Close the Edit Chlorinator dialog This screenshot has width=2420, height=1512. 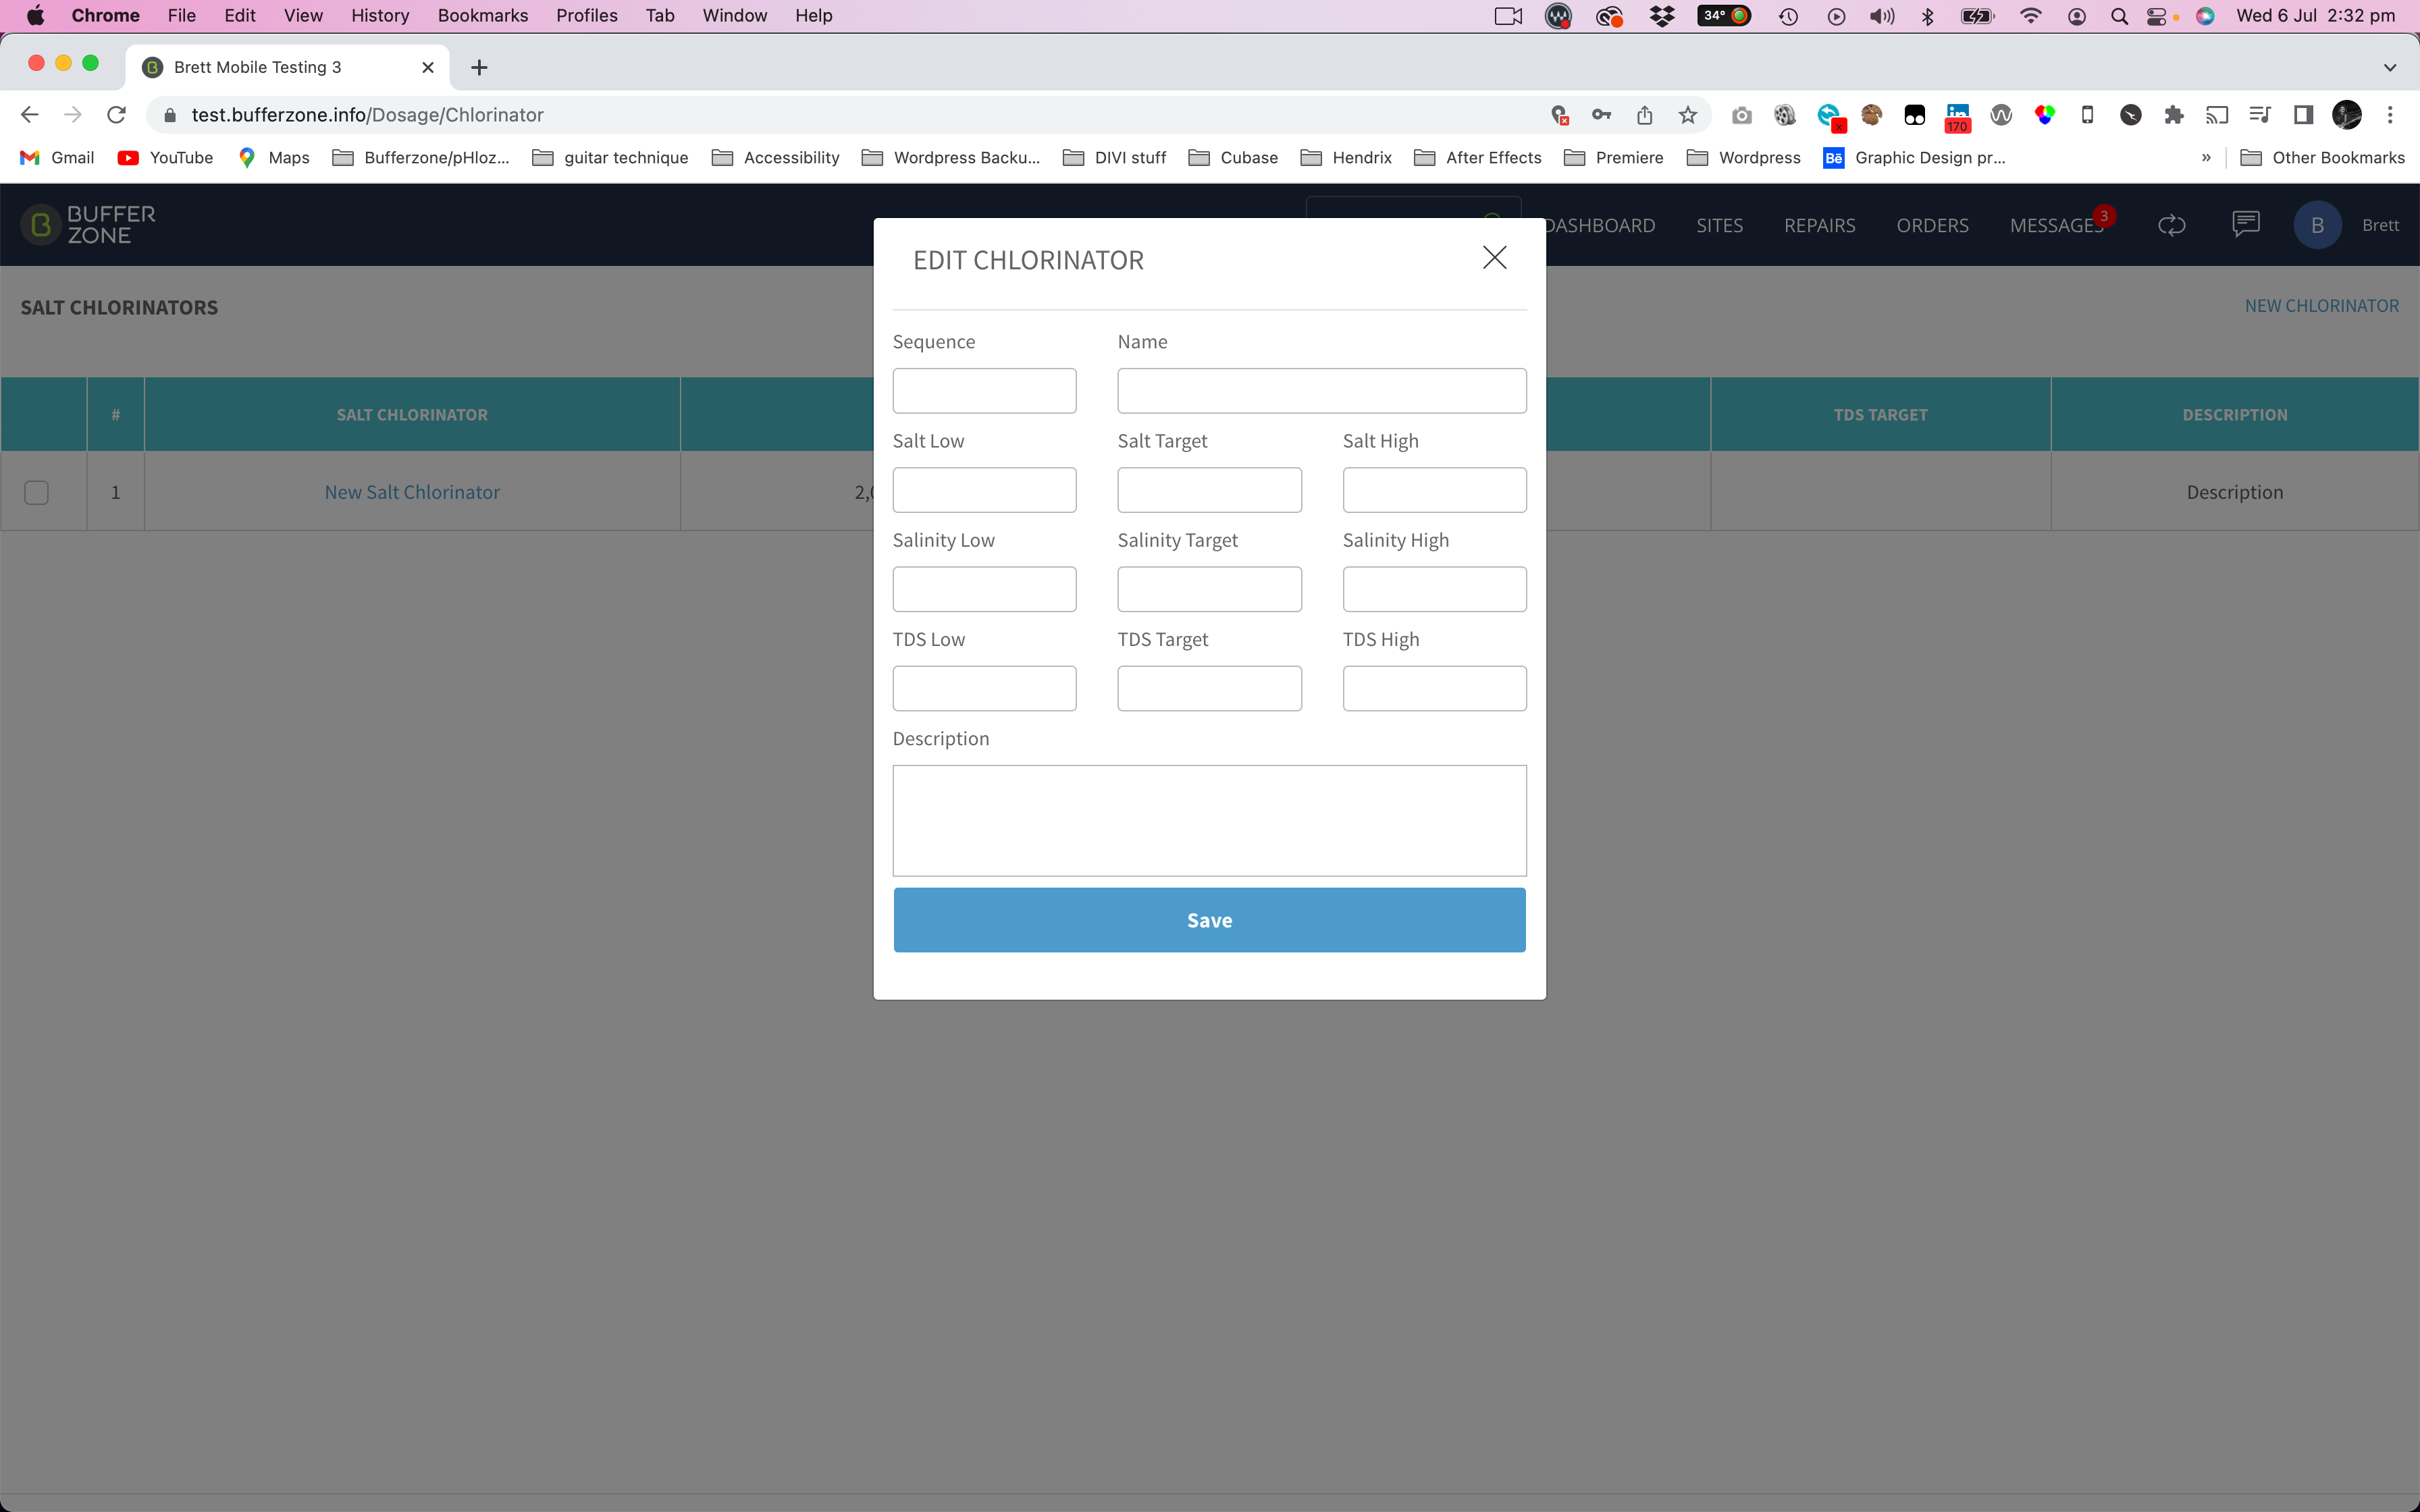(x=1494, y=258)
